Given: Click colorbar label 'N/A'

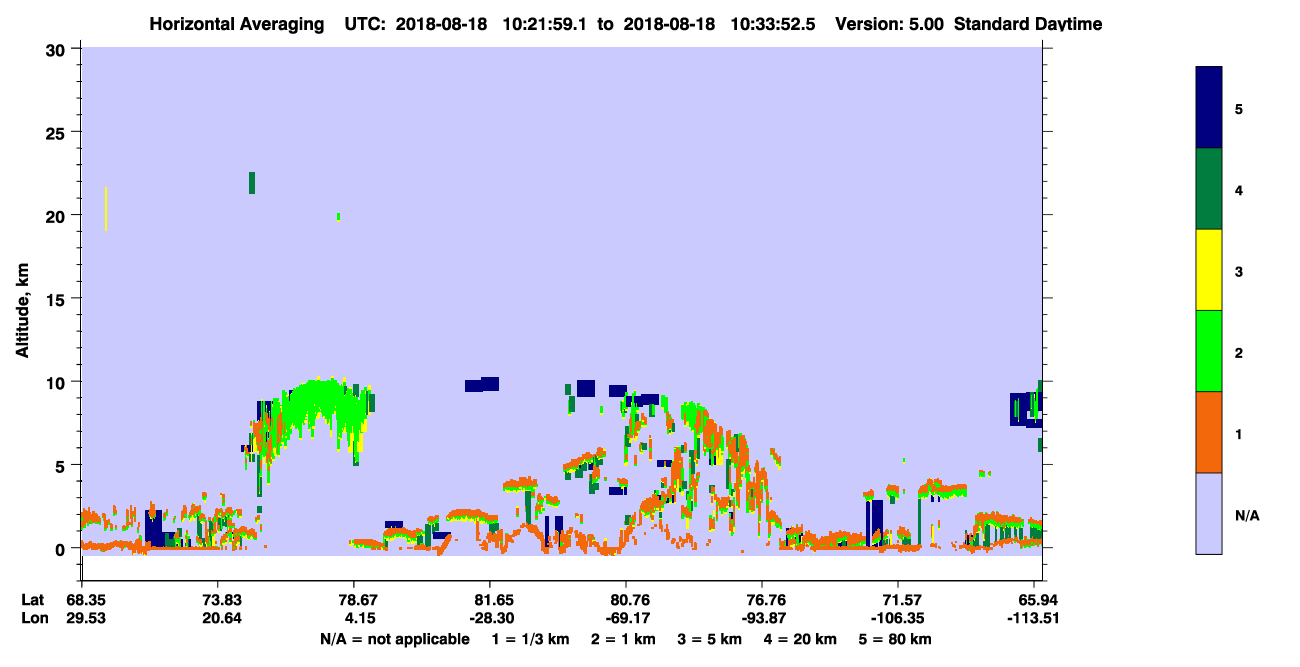Looking at the screenshot, I should 1246,515.
